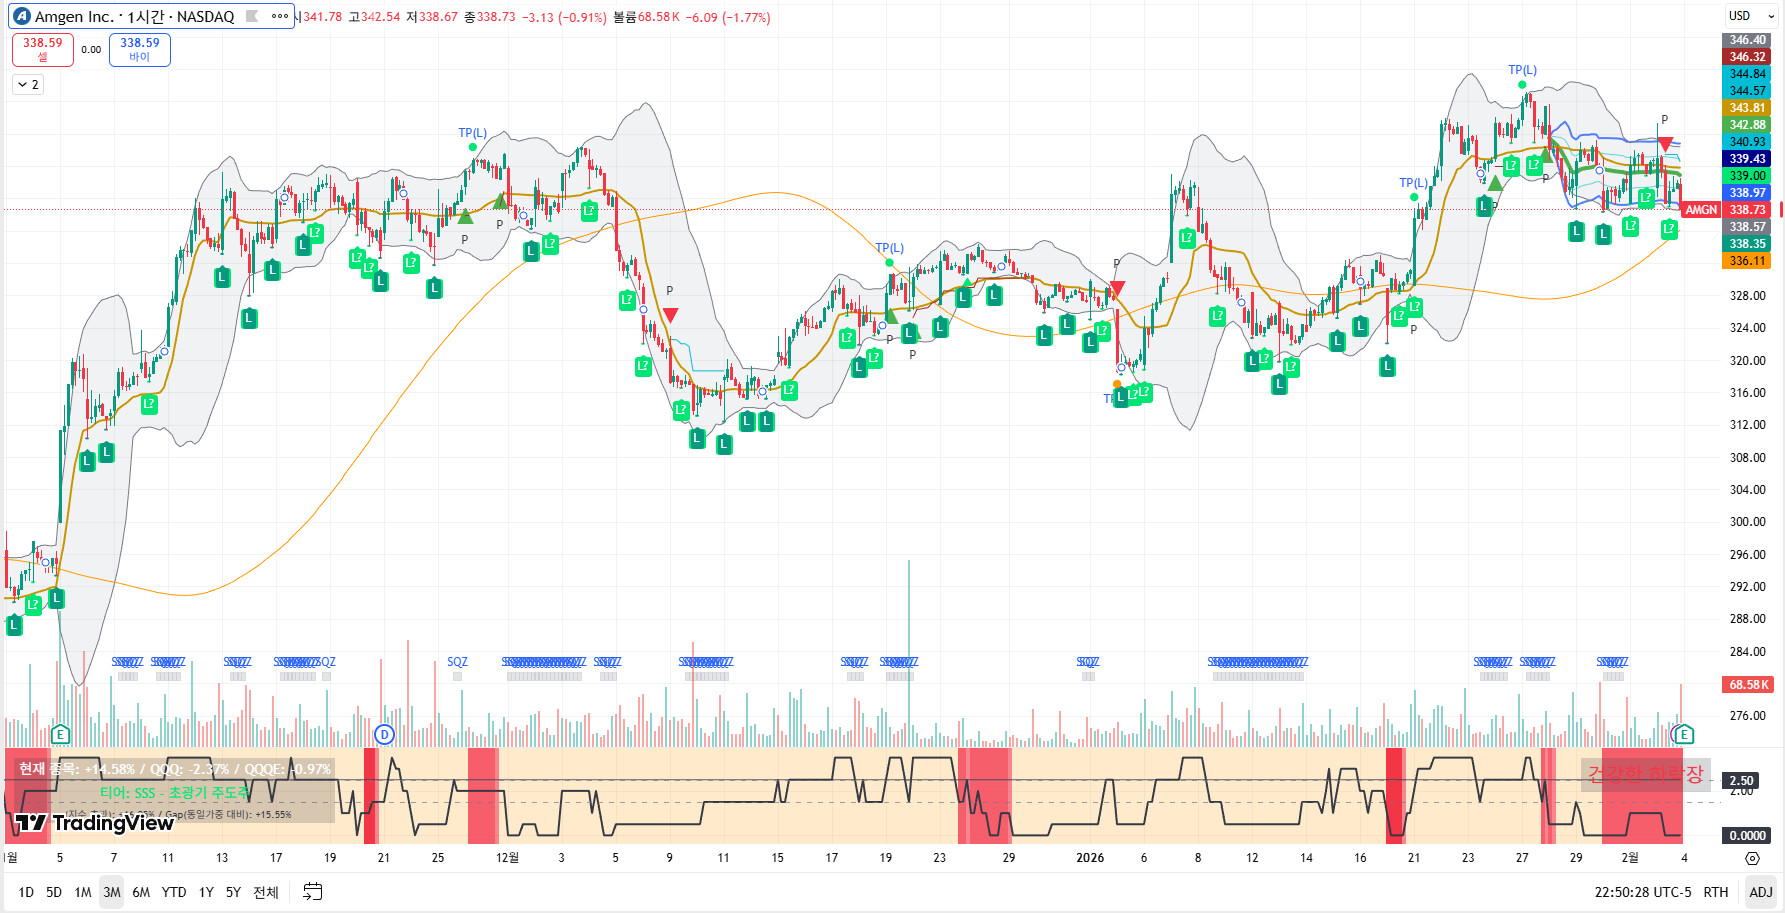The height and width of the screenshot is (913, 1785).
Task: Open the RTH session menu
Action: [x=1716, y=892]
